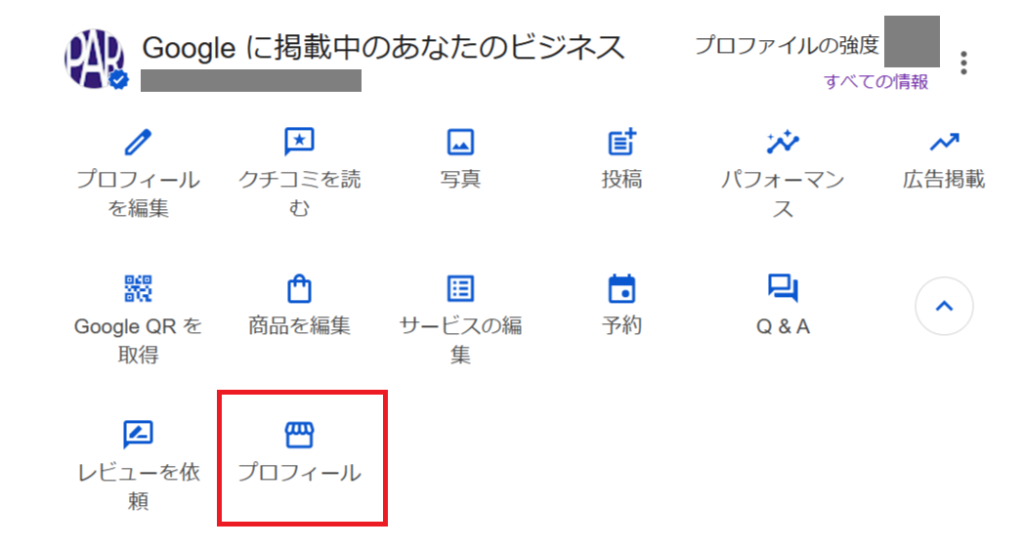This screenshot has height=548, width=1024.
Task: Click the 投稿 add post icon
Action: [622, 143]
